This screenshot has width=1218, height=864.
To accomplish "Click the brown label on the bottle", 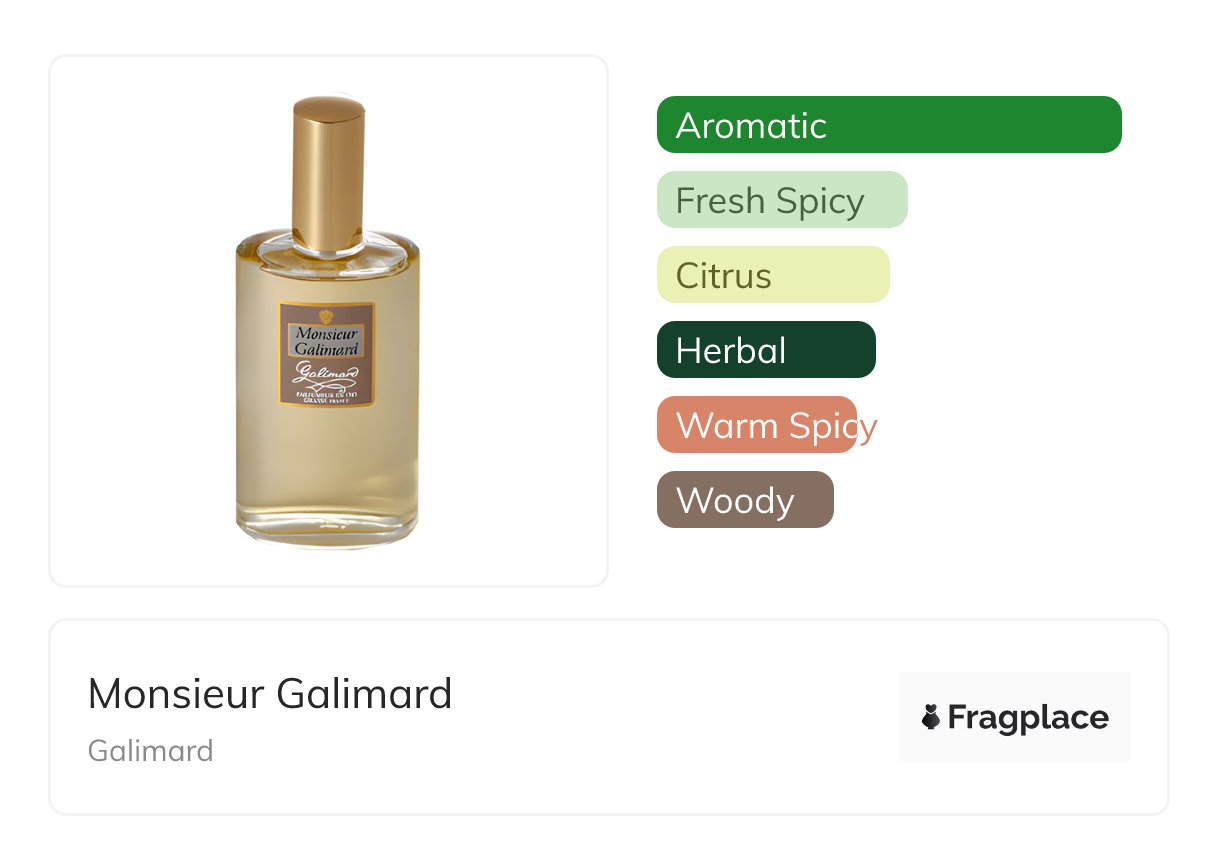I will click(327, 354).
